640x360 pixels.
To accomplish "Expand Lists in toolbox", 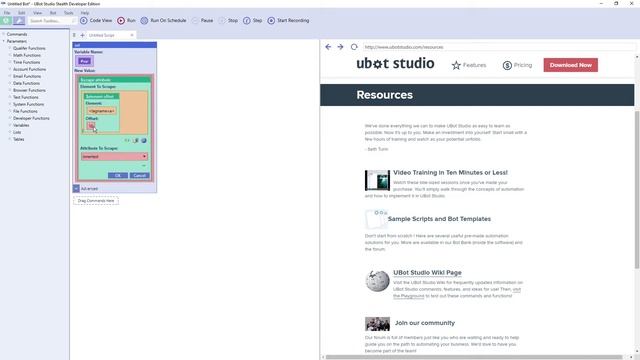I will tap(10, 132).
